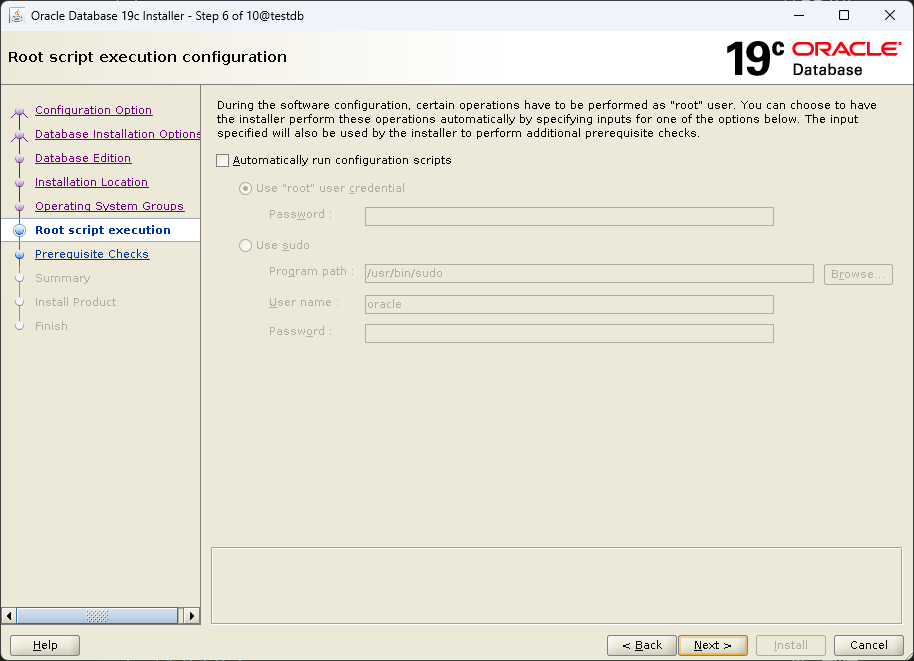The width and height of the screenshot is (914, 661).
Task: Click the root user Password field
Action: 569,216
